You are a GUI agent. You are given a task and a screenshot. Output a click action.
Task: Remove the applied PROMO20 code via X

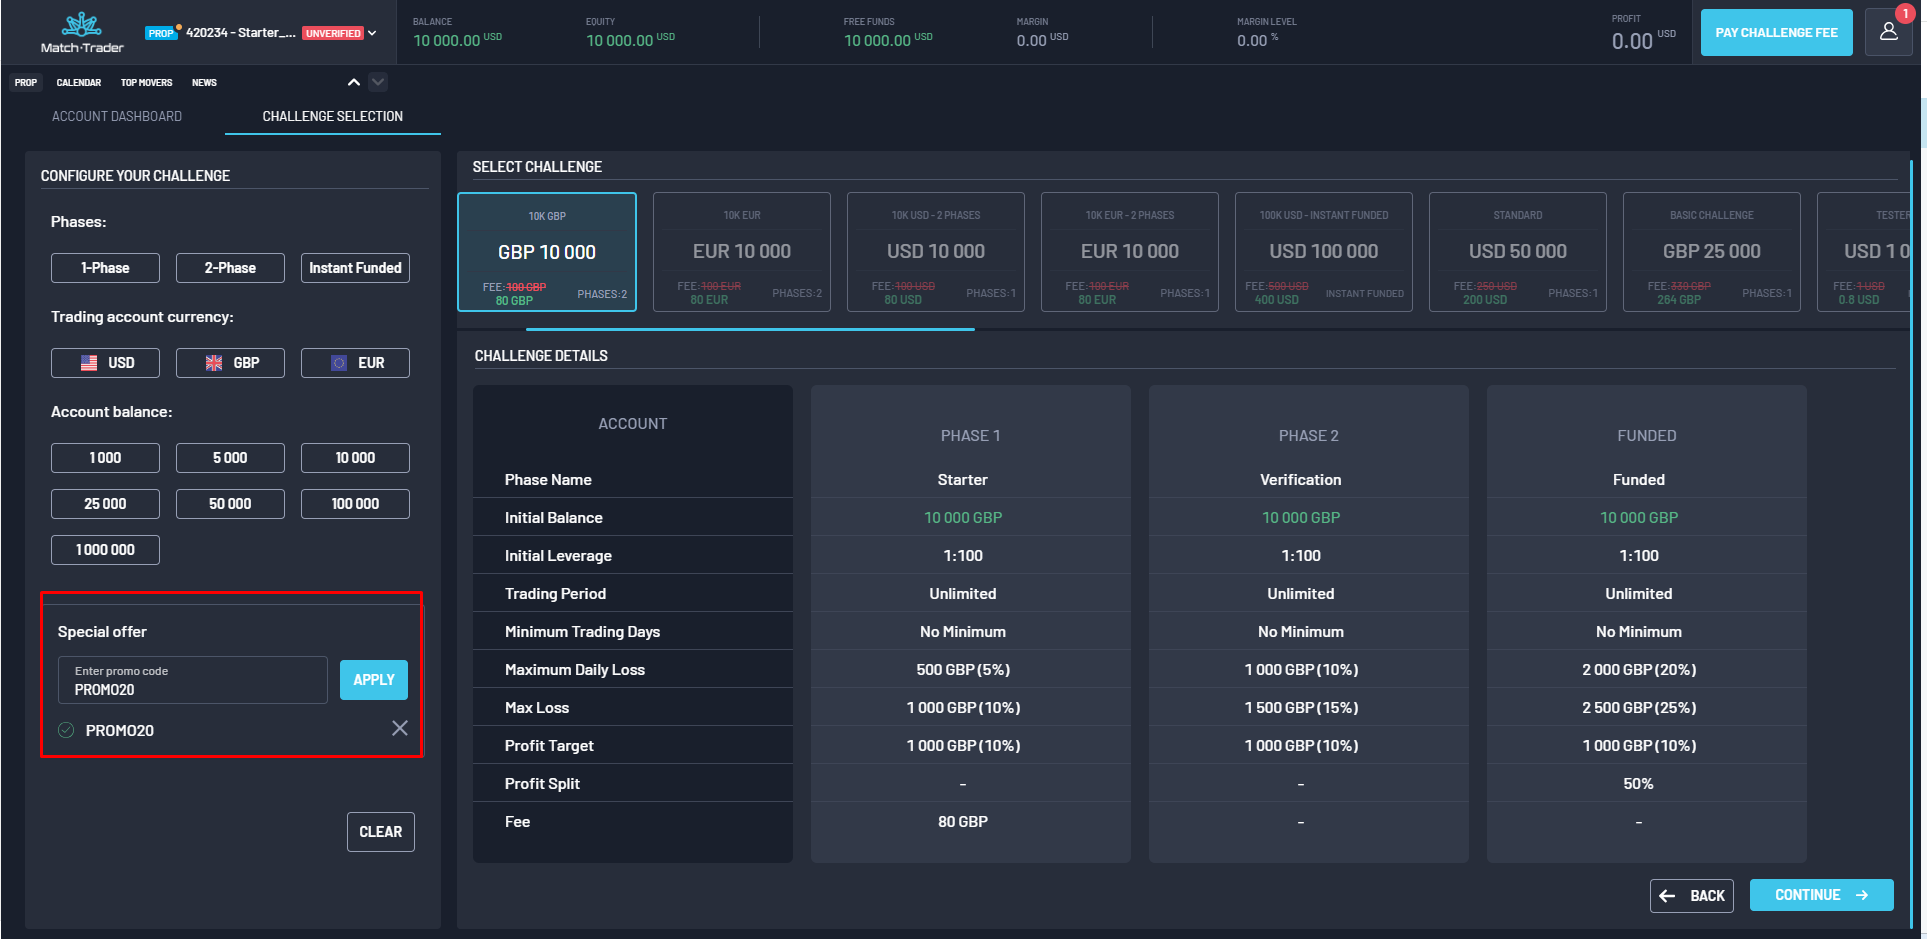(399, 728)
